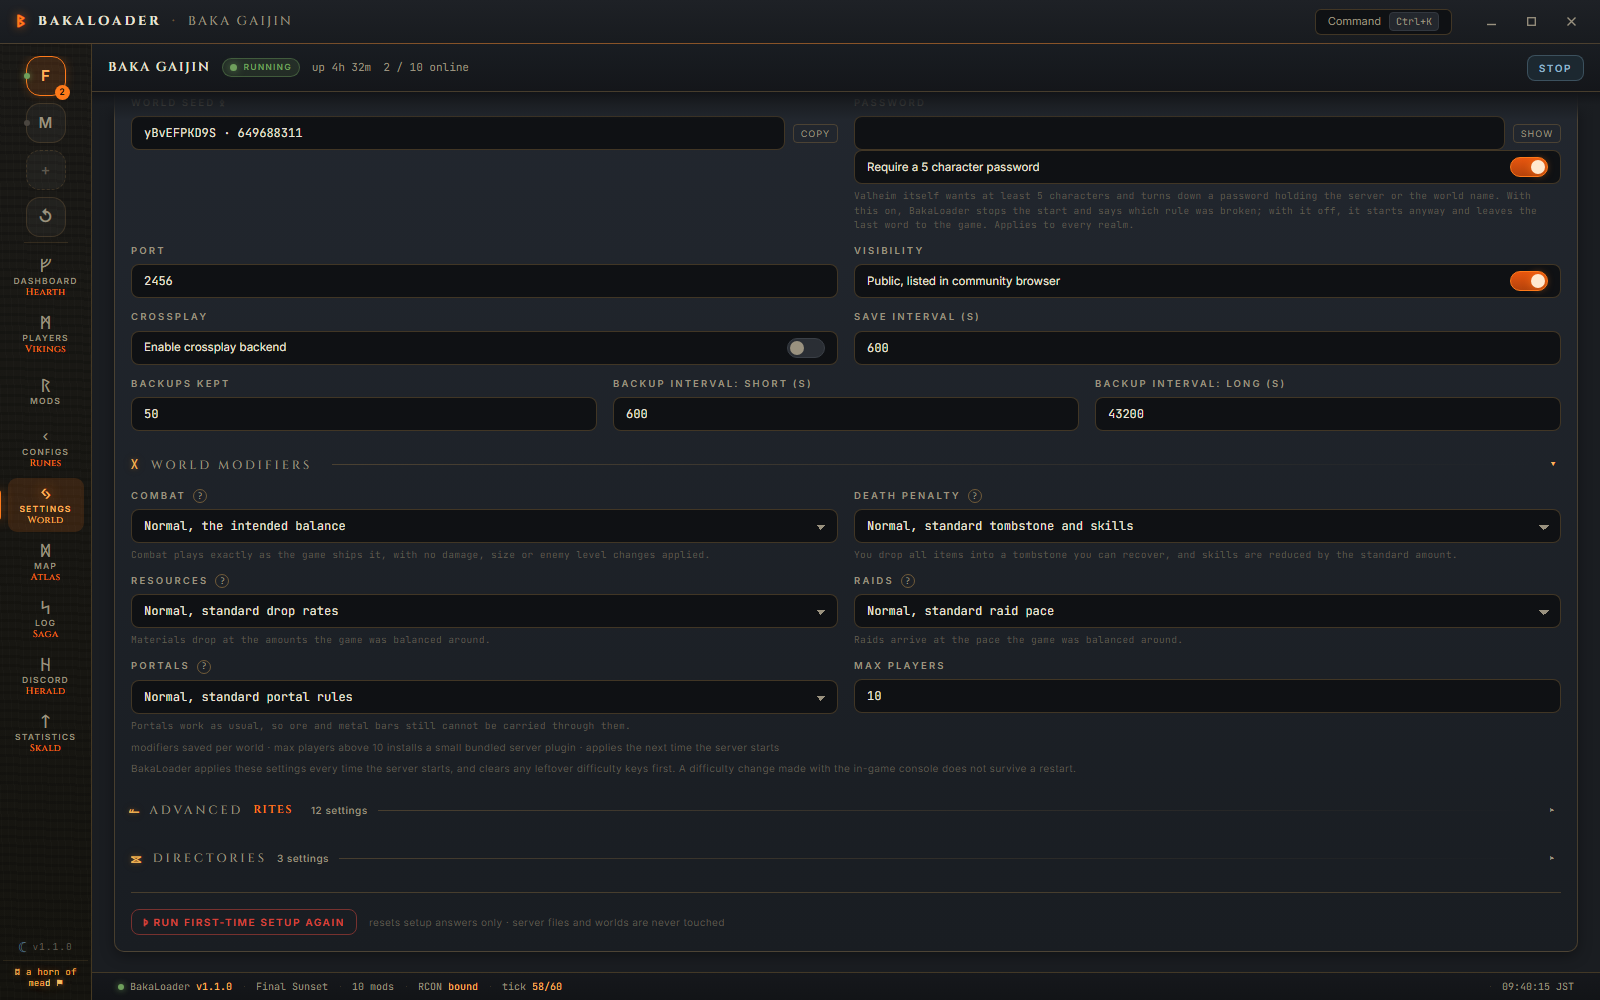This screenshot has height=1000, width=1600.
Task: Add a new server with the plus icon
Action: [45, 170]
